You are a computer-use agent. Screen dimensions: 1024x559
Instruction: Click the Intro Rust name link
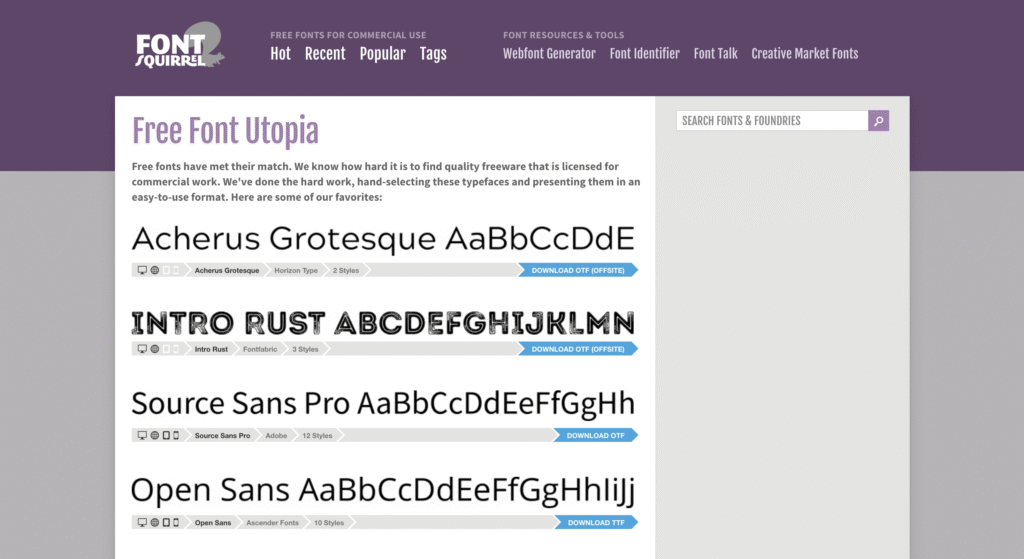point(211,349)
